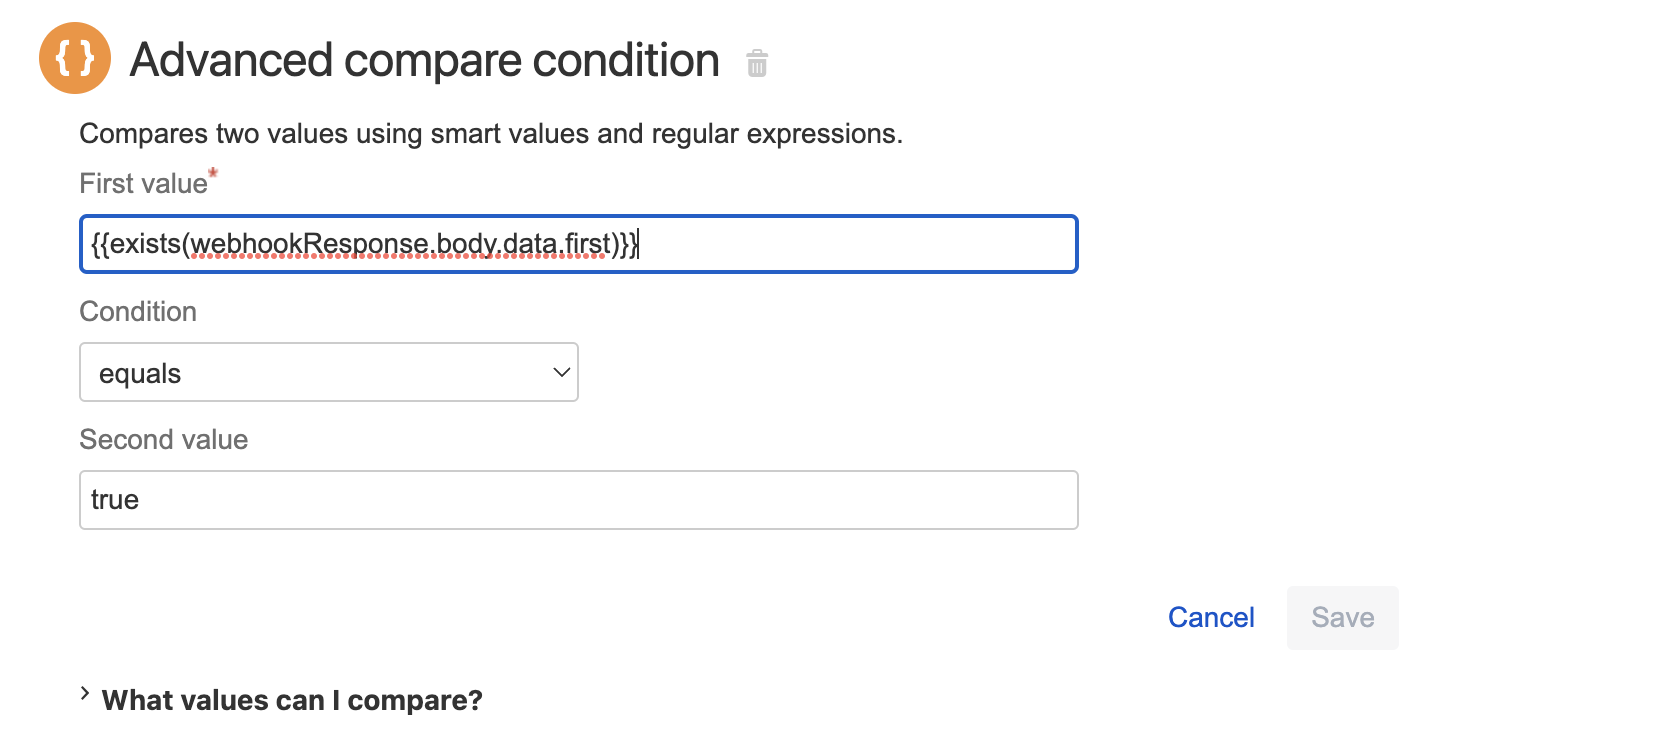Expand the What values can I compare section
The width and height of the screenshot is (1668, 748).
coord(291,700)
